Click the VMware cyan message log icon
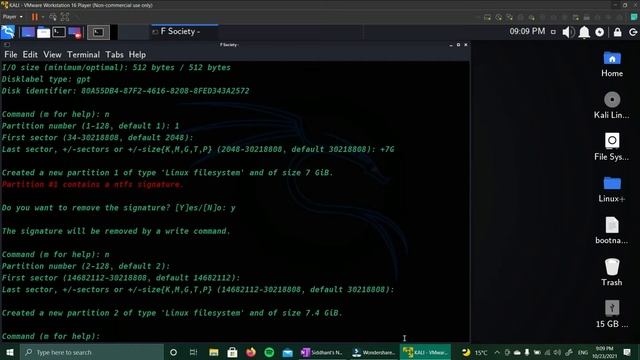The image size is (640, 360). [x=634, y=17]
